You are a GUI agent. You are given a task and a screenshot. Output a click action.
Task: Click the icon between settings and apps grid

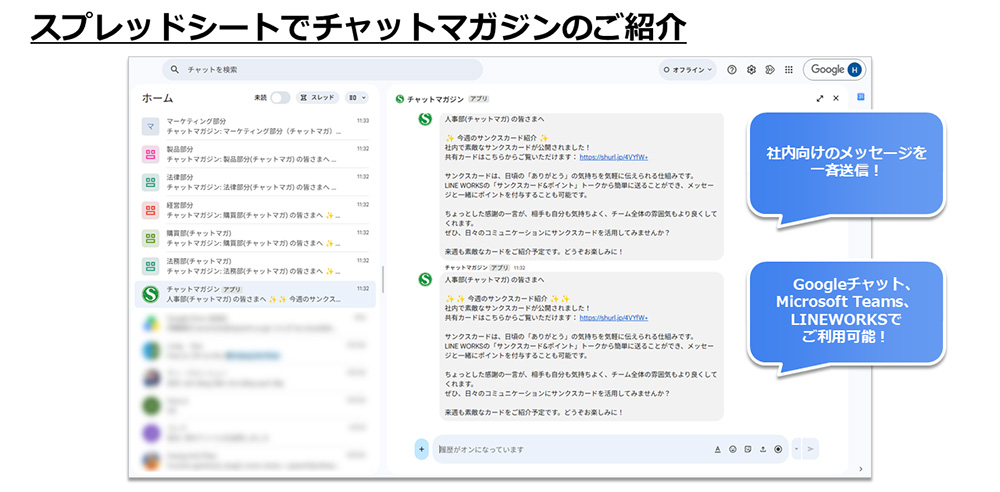tap(770, 70)
